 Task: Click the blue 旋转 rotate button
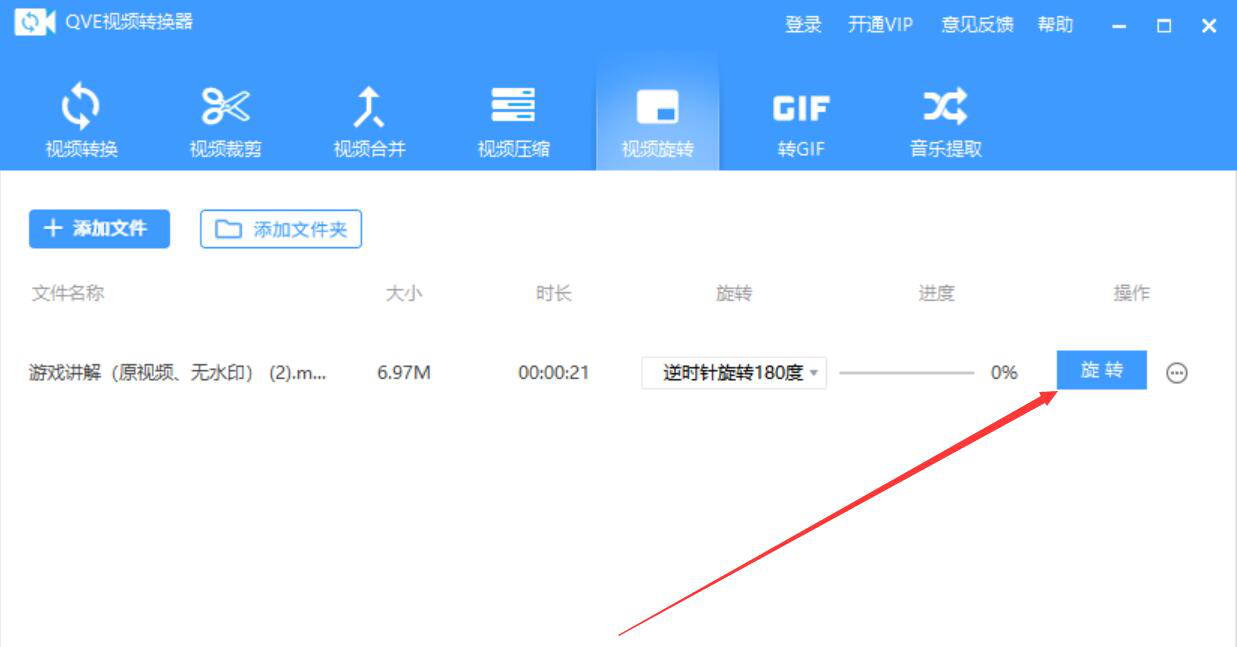(x=1102, y=370)
